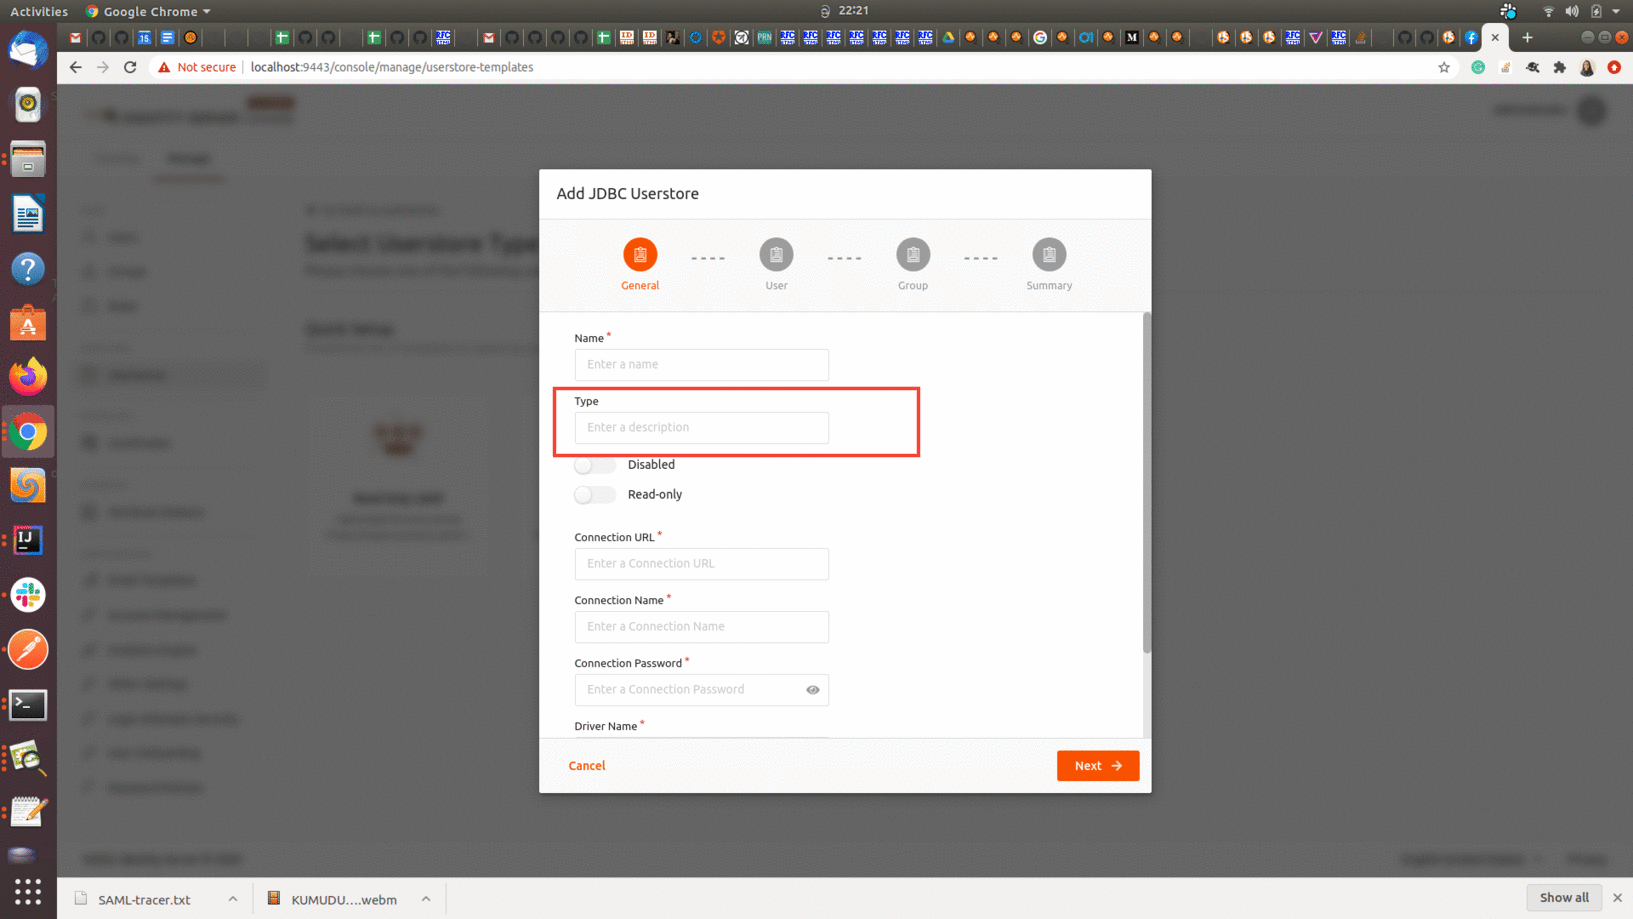The height and width of the screenshot is (919, 1633).
Task: Open the Files app from the dock
Action: coord(28,159)
